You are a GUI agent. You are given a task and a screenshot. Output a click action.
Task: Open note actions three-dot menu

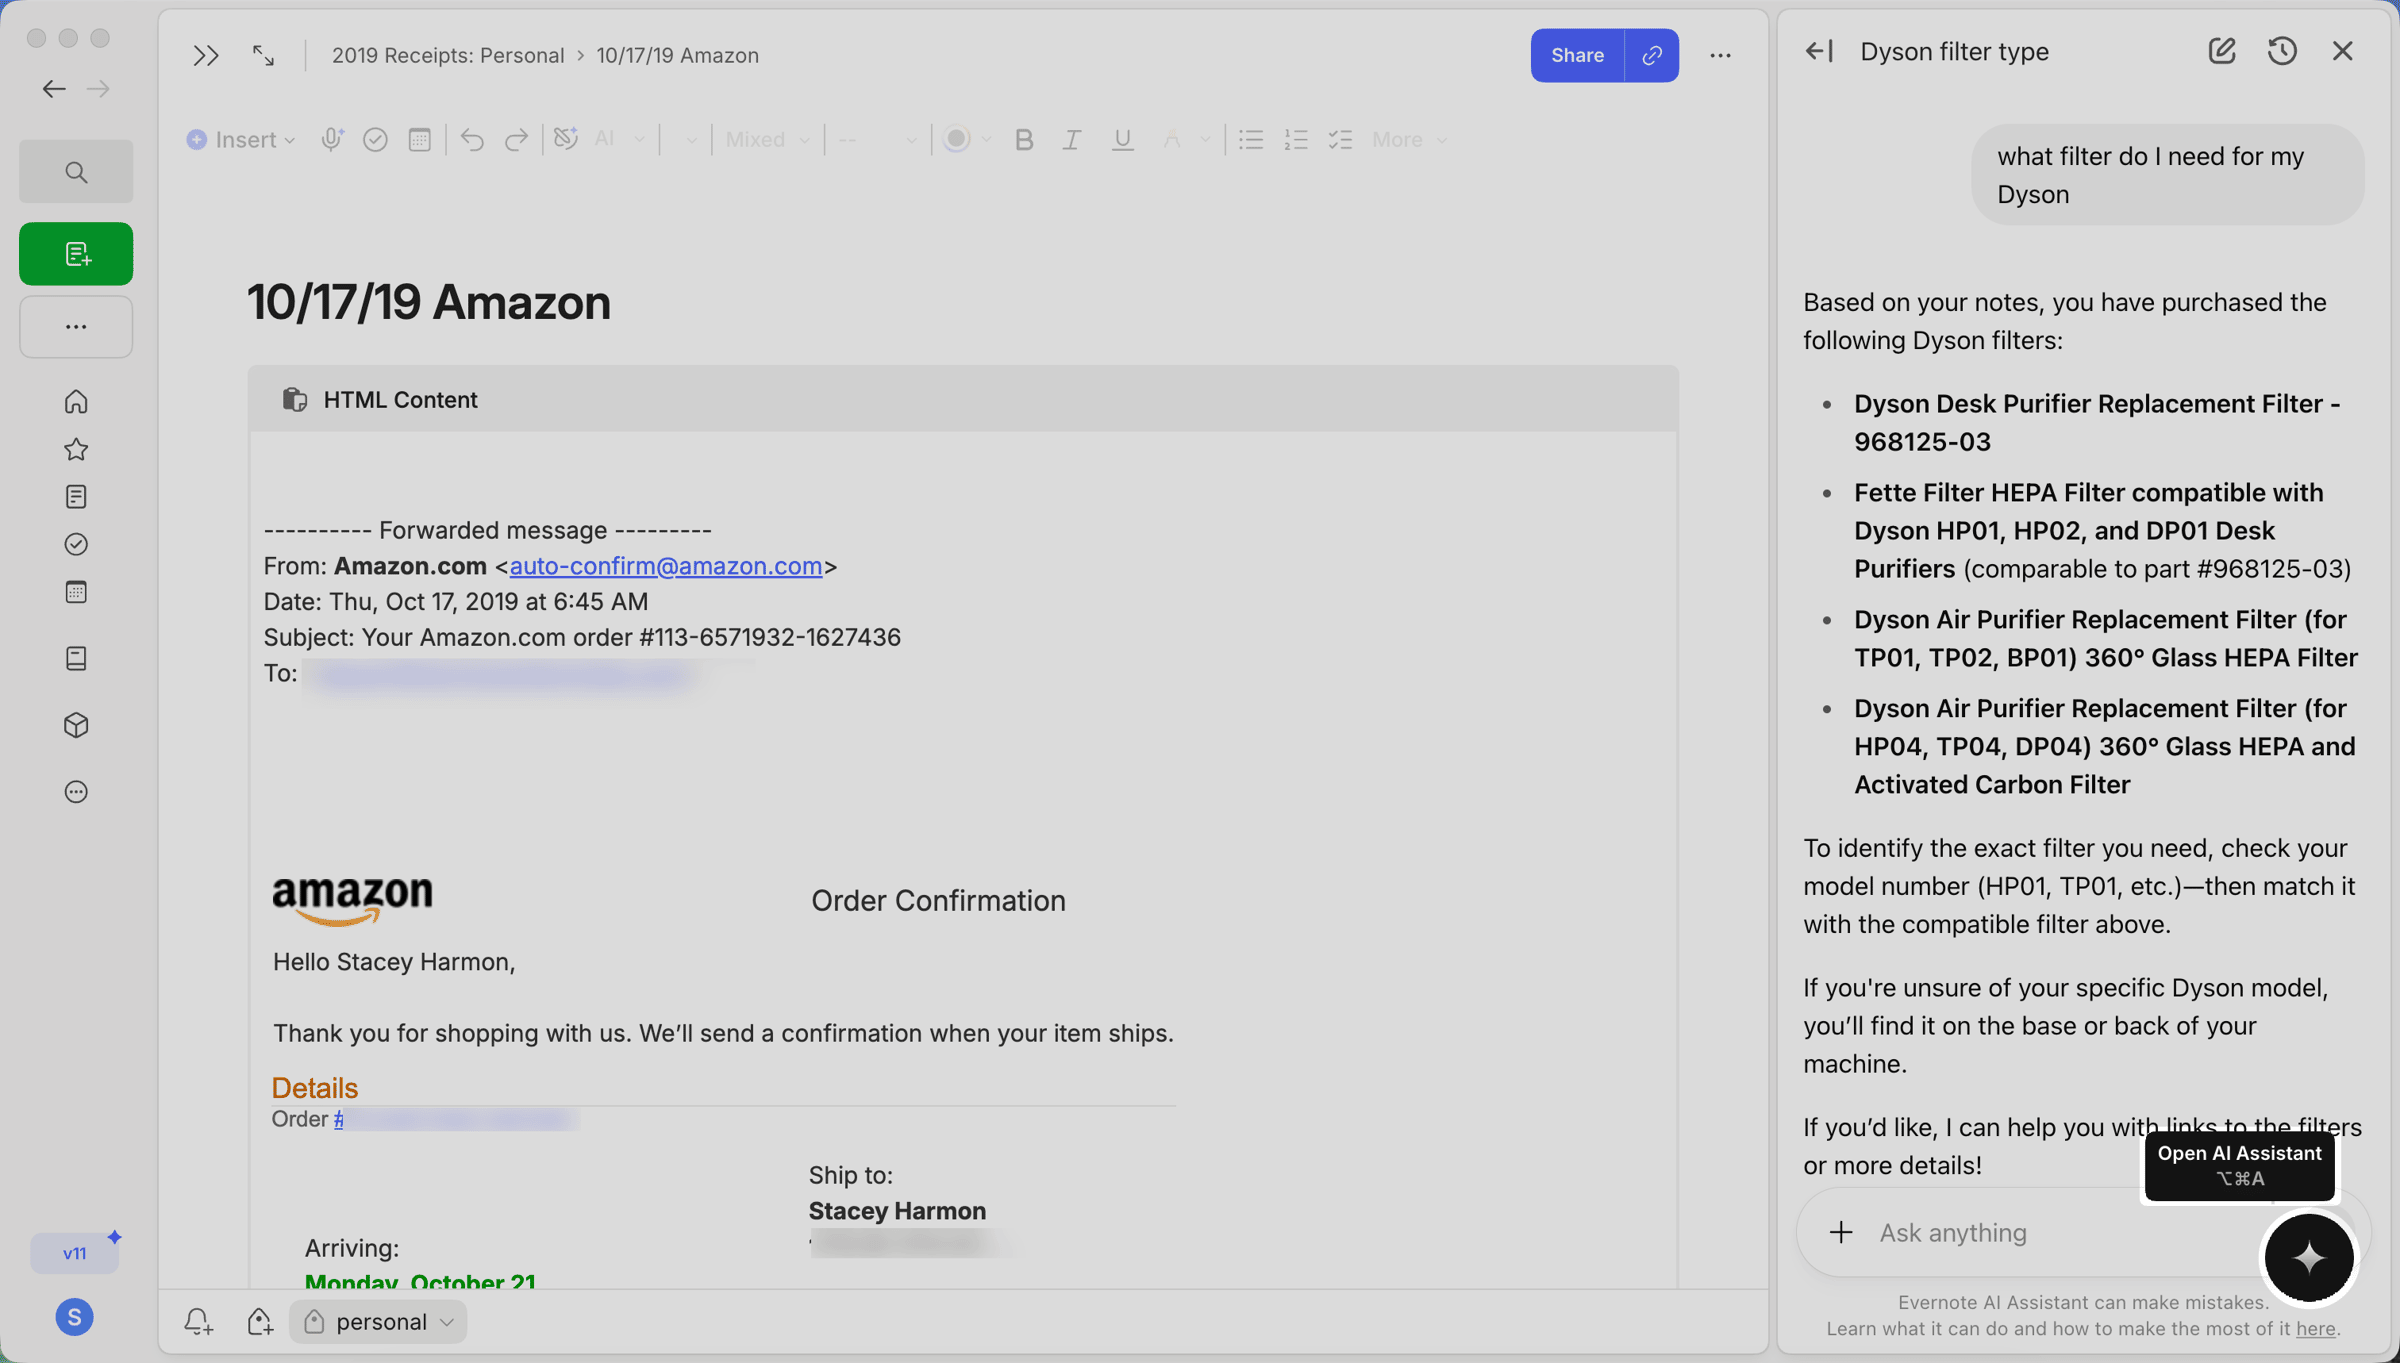click(1720, 55)
